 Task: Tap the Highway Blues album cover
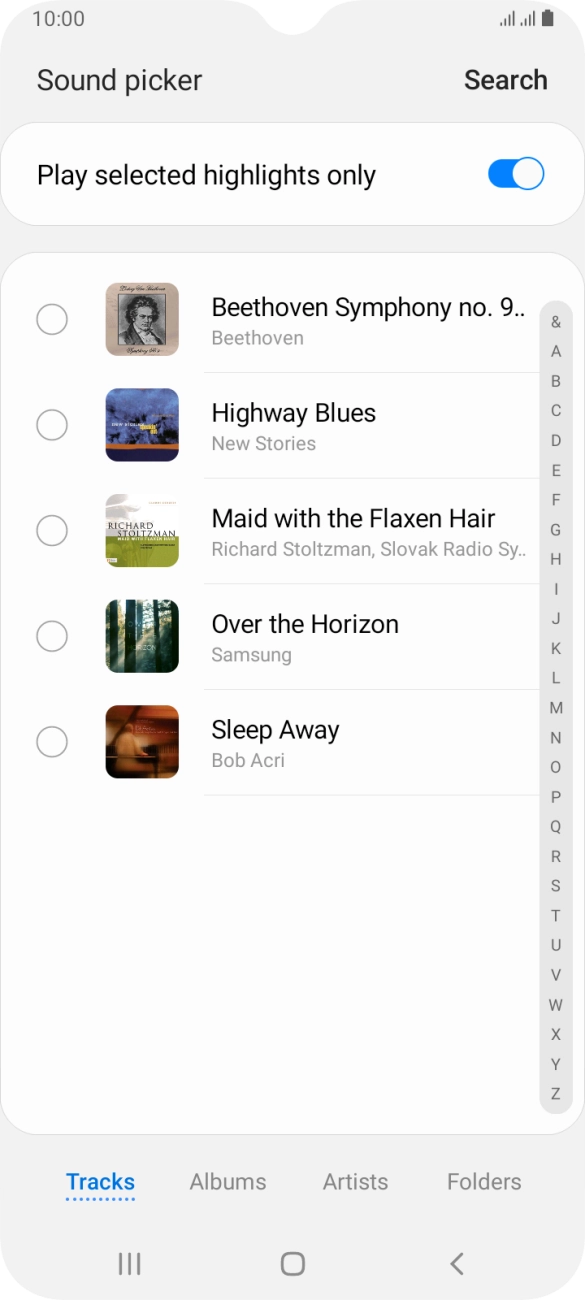[x=142, y=425]
